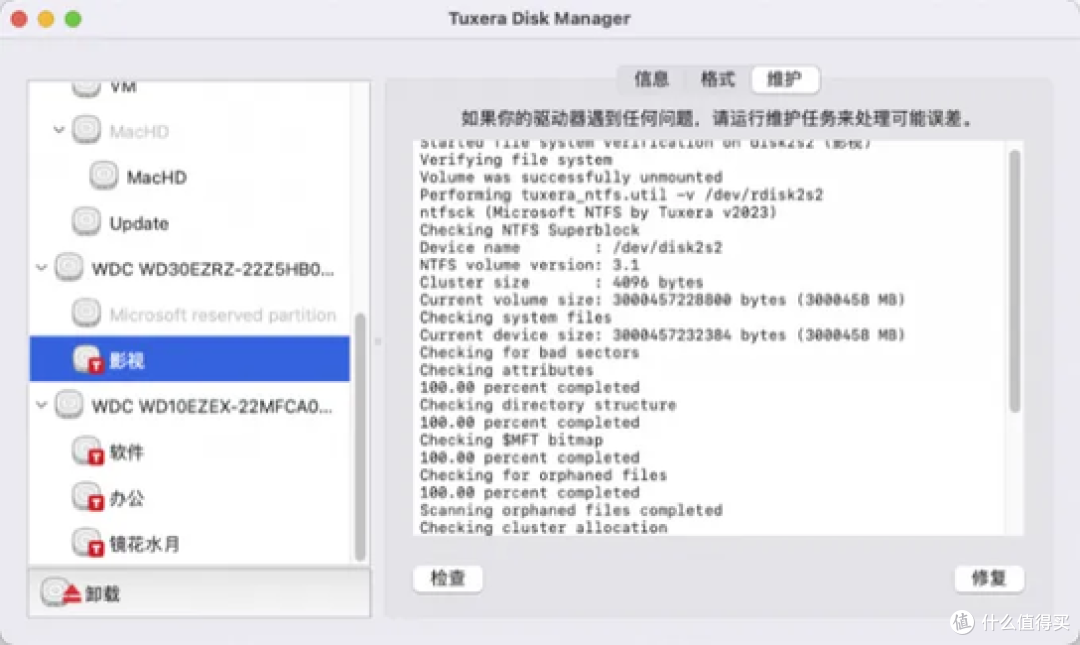Viewport: 1080px width, 645px height.
Task: Click 'Checking $MFT bitmap' log line
Action: coord(511,440)
